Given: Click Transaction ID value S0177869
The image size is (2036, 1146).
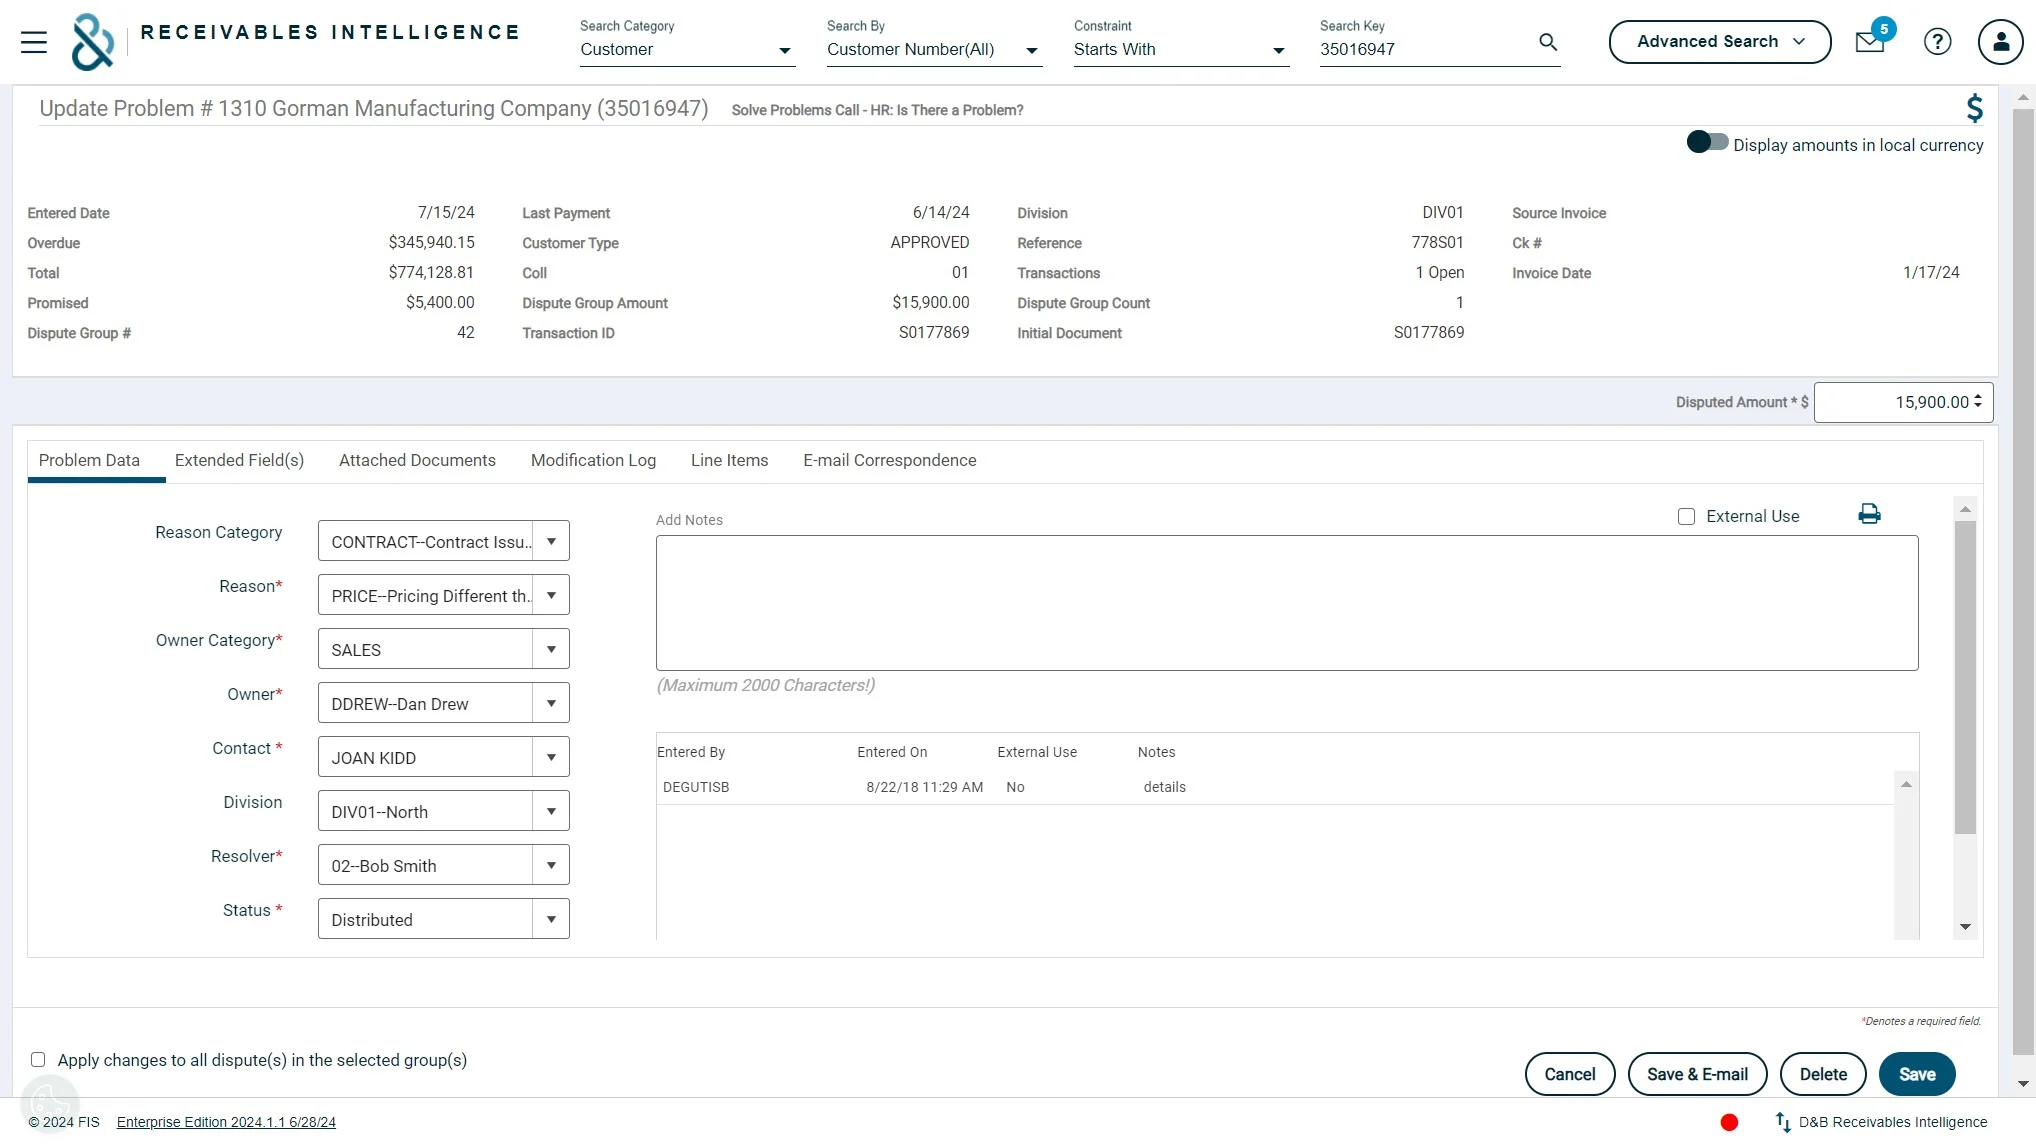Looking at the screenshot, I should 934,333.
